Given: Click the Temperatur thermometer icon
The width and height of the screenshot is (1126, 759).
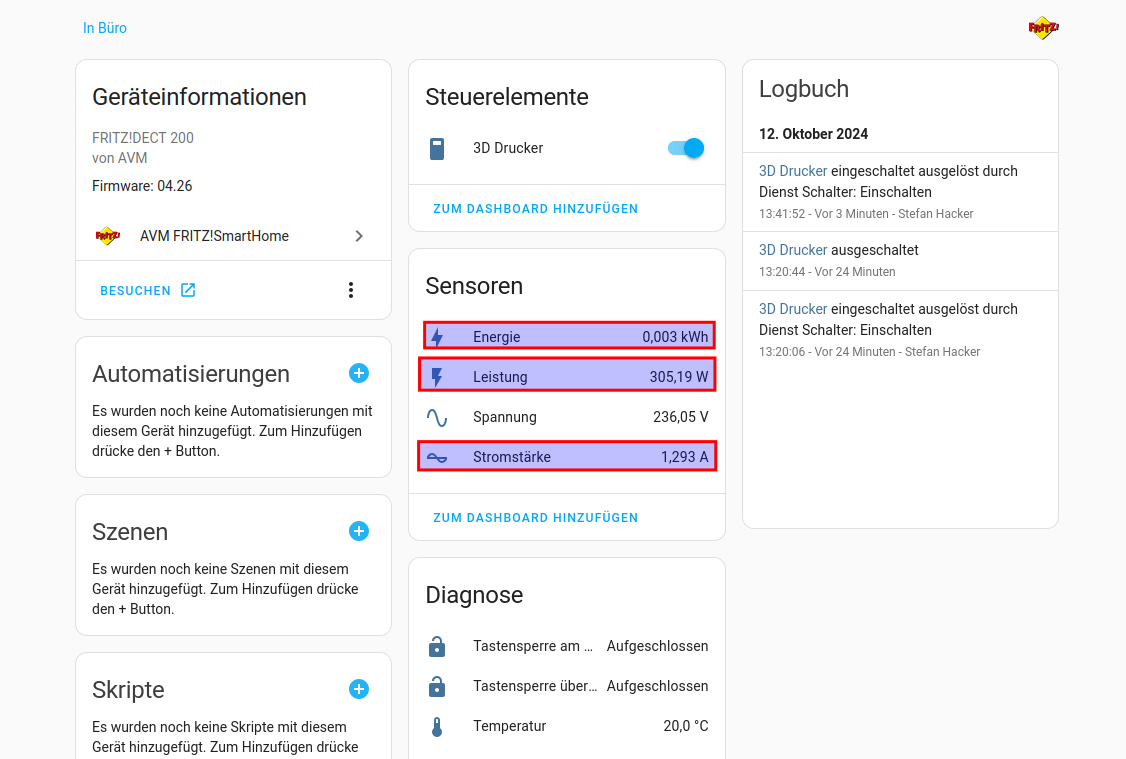Looking at the screenshot, I should click(x=437, y=727).
